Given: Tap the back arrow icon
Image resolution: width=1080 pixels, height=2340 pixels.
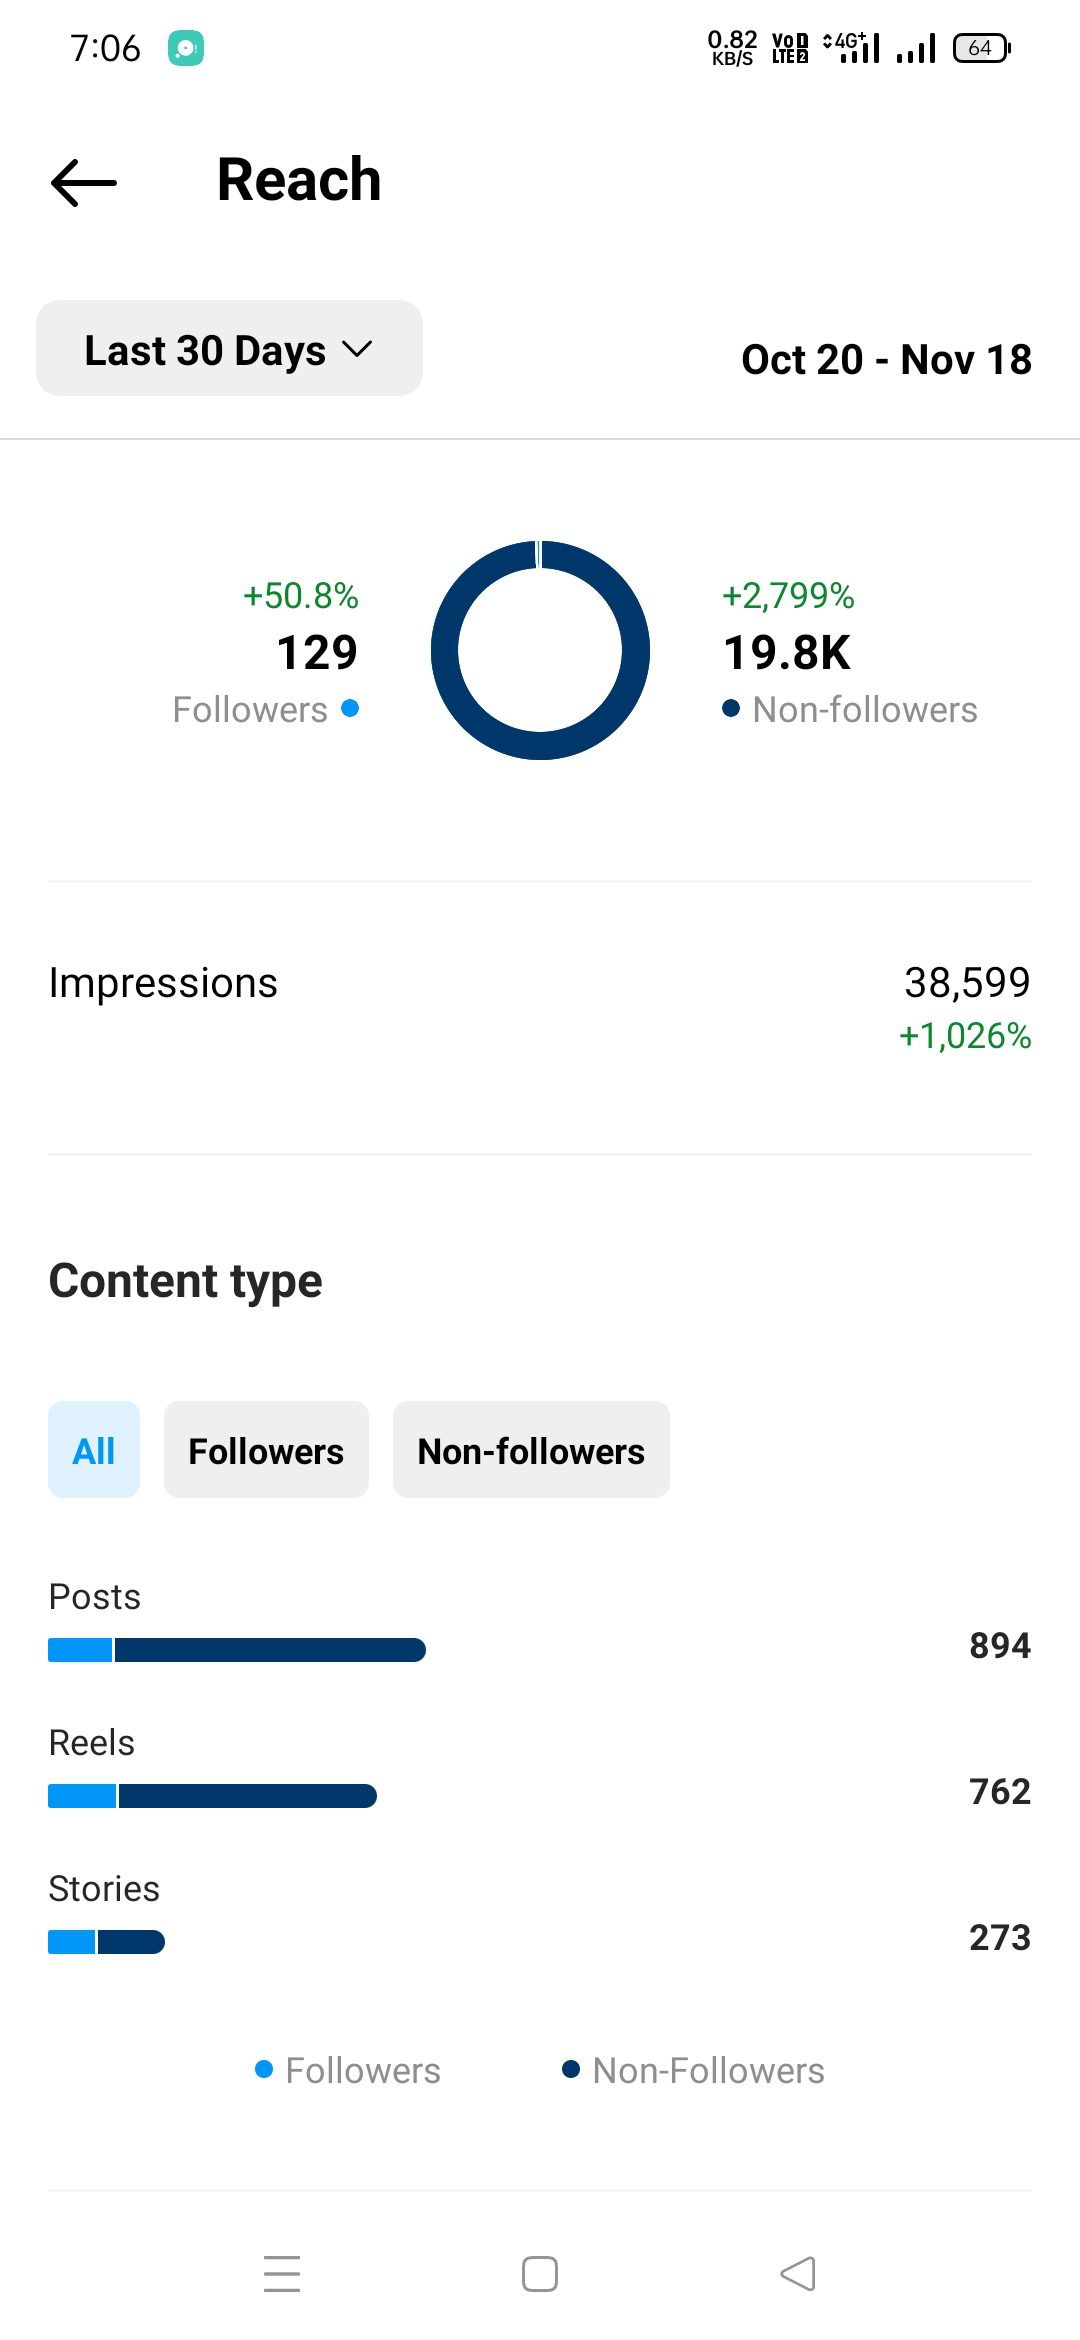Looking at the screenshot, I should (x=84, y=183).
